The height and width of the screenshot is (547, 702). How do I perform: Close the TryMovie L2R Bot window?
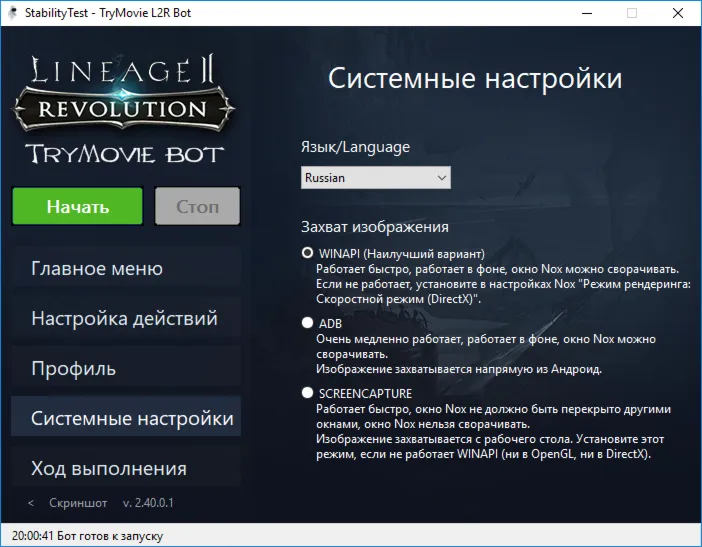[x=678, y=13]
